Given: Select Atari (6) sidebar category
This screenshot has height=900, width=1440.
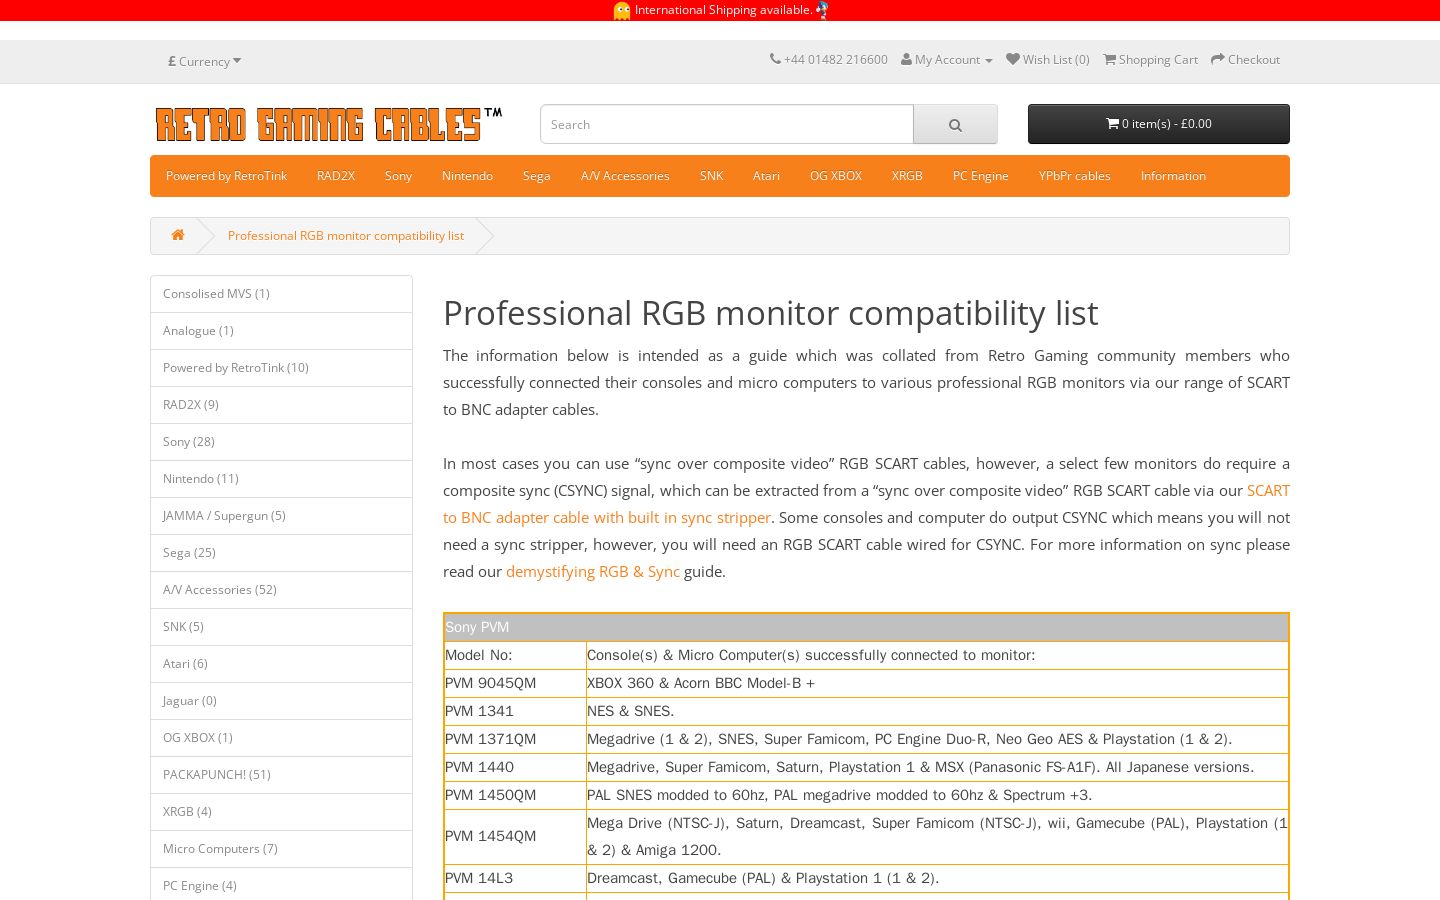Looking at the screenshot, I should (x=281, y=664).
